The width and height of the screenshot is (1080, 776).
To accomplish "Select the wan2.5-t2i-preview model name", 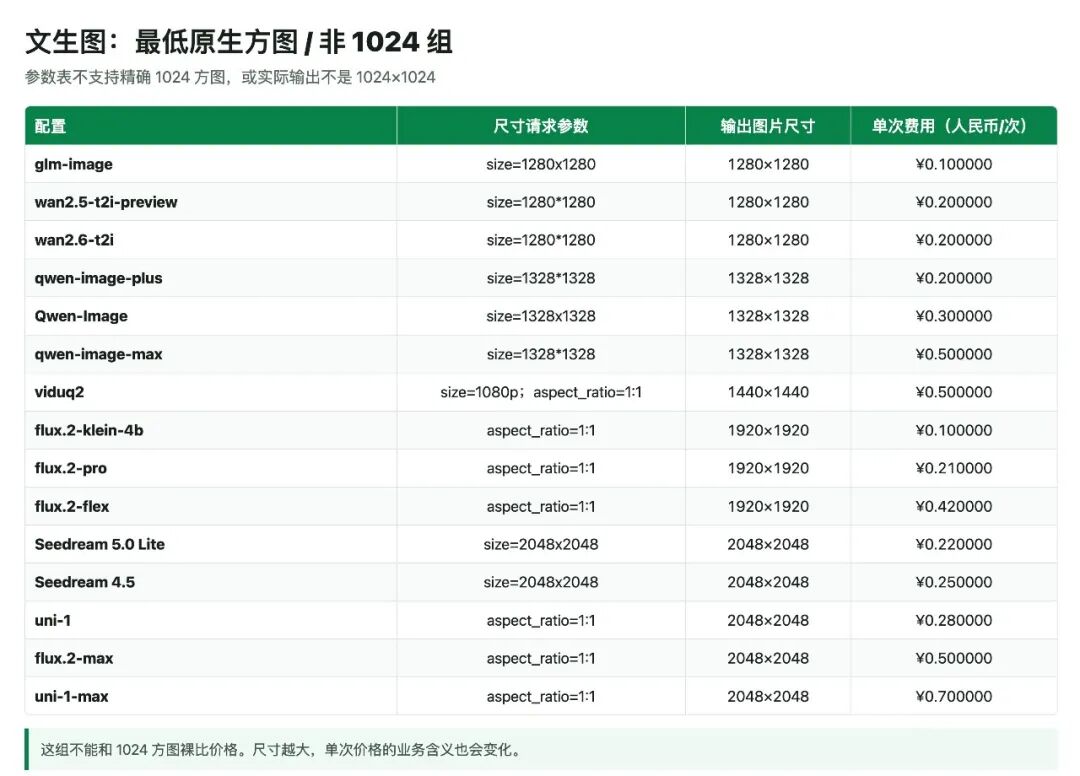I will 106,202.
